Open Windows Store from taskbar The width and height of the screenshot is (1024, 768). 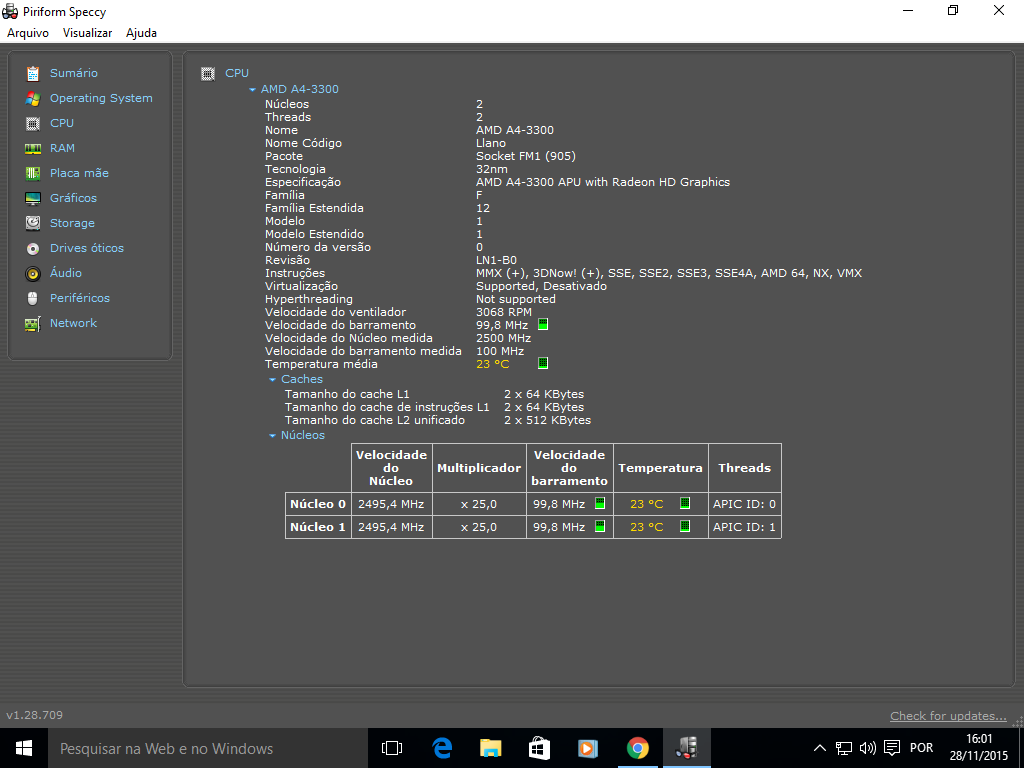point(539,748)
